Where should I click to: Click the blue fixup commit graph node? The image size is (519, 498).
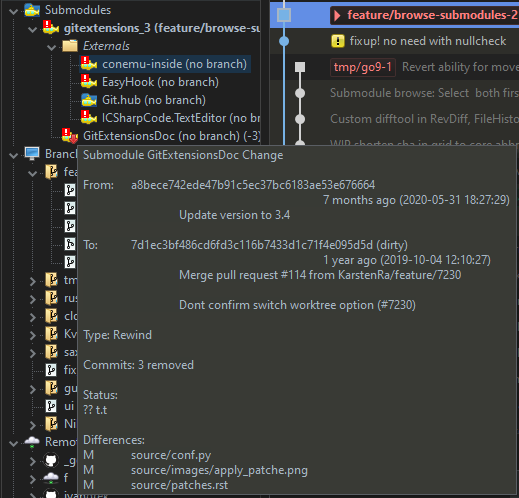point(284,41)
